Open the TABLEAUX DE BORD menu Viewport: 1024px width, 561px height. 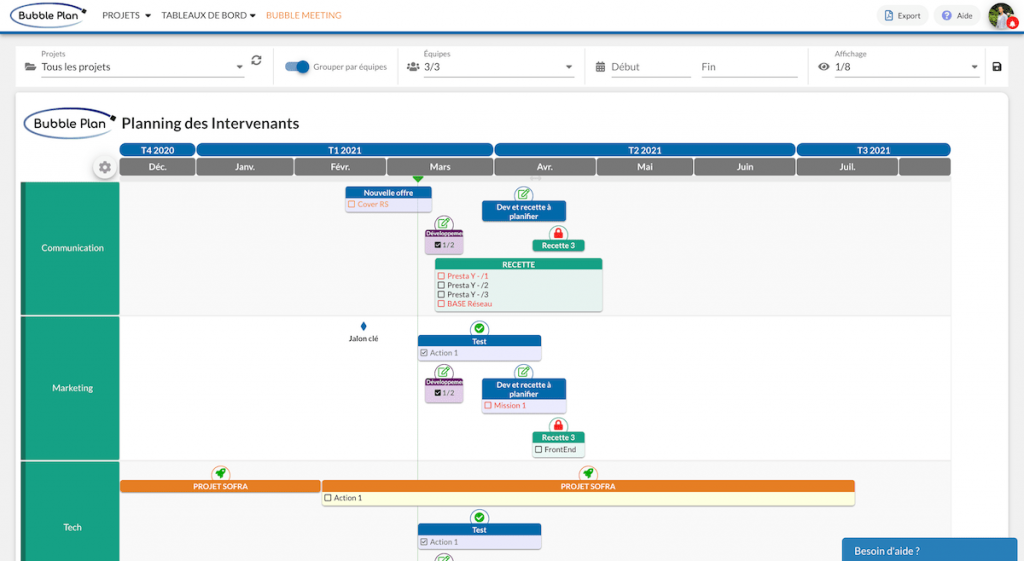tap(208, 15)
